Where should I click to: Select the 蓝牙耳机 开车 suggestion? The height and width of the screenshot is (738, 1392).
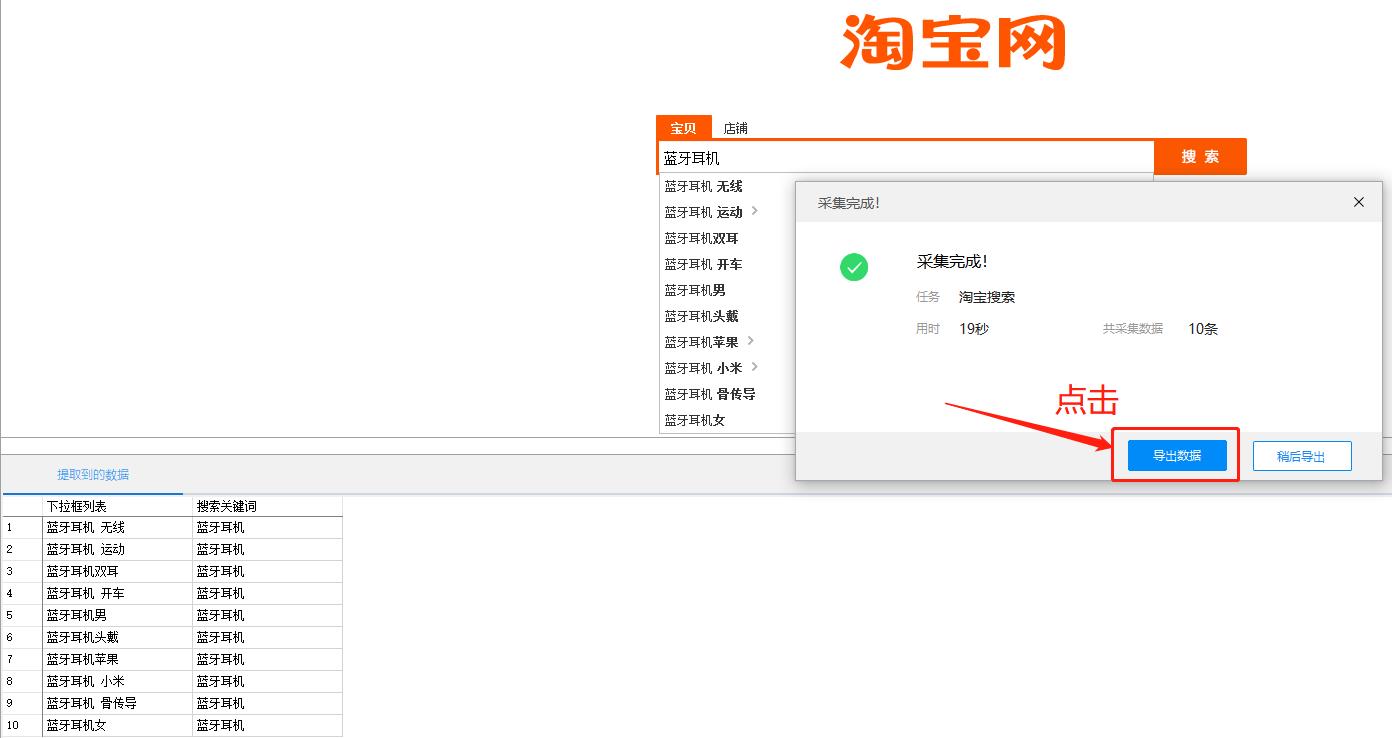click(x=700, y=264)
